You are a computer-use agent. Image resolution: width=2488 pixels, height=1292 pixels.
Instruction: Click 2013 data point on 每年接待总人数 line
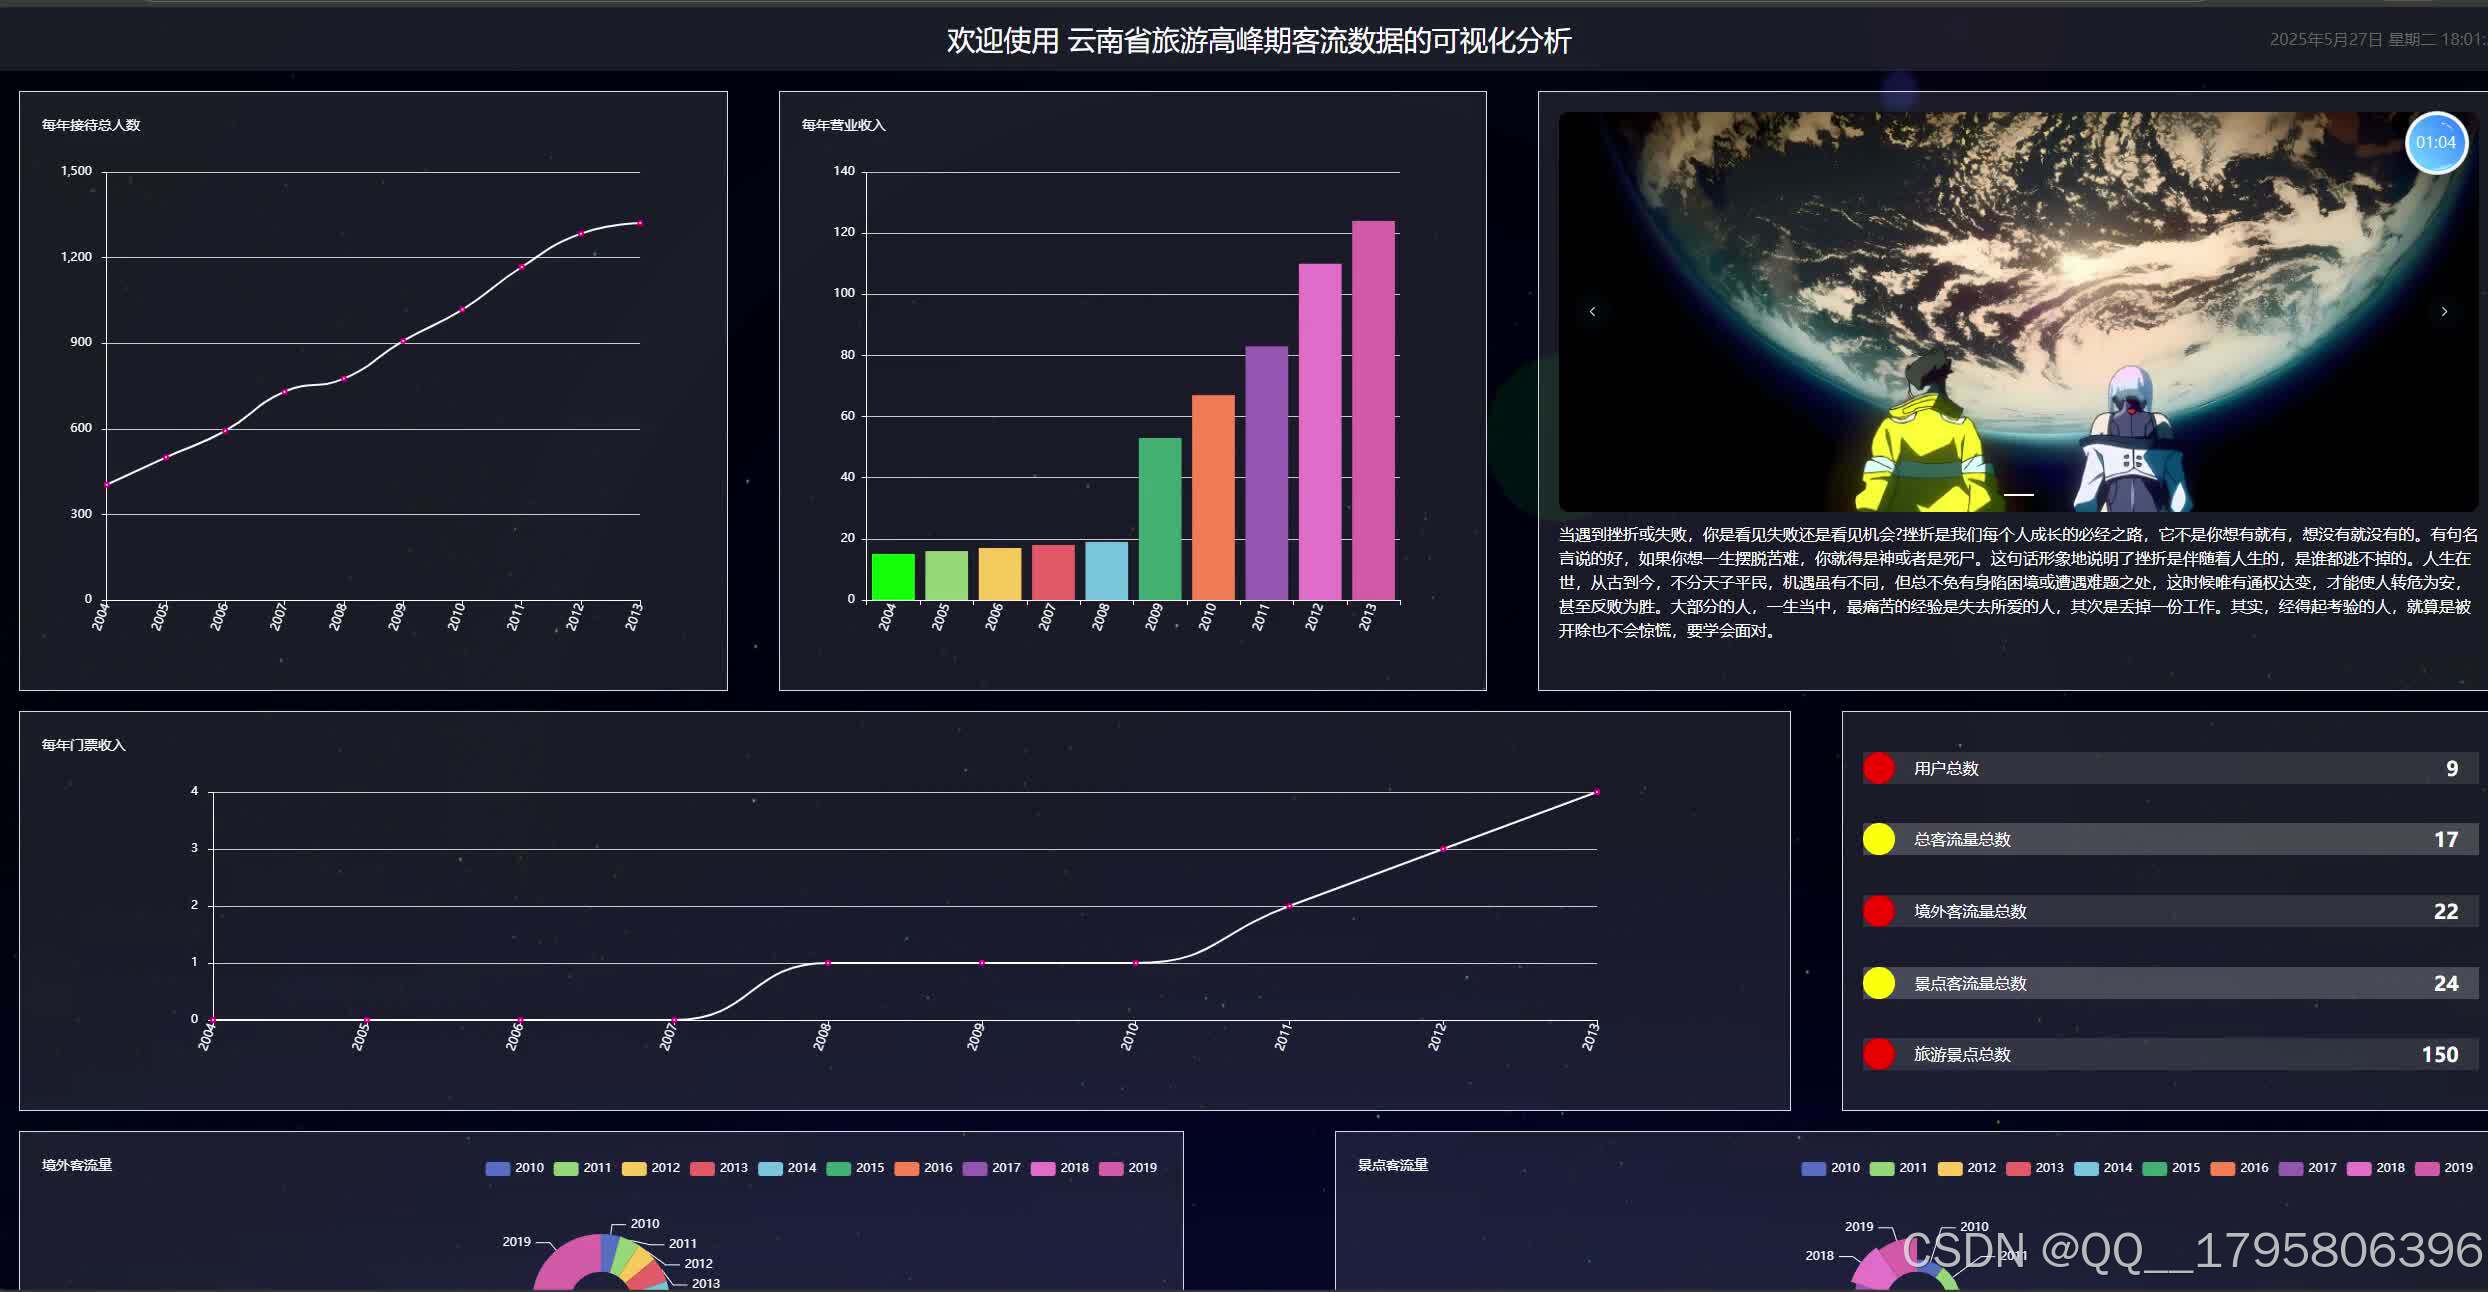point(640,223)
